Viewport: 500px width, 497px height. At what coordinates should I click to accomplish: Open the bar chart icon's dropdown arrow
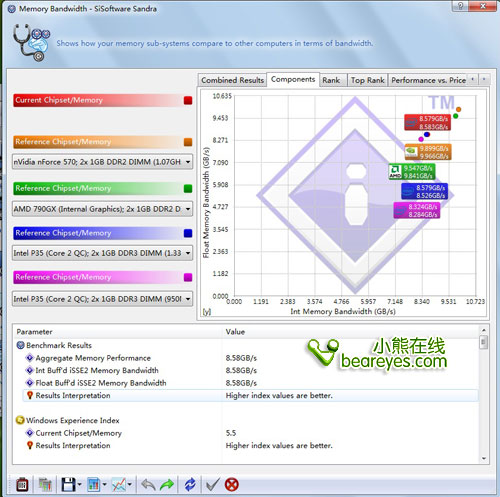pyautogui.click(x=104, y=484)
